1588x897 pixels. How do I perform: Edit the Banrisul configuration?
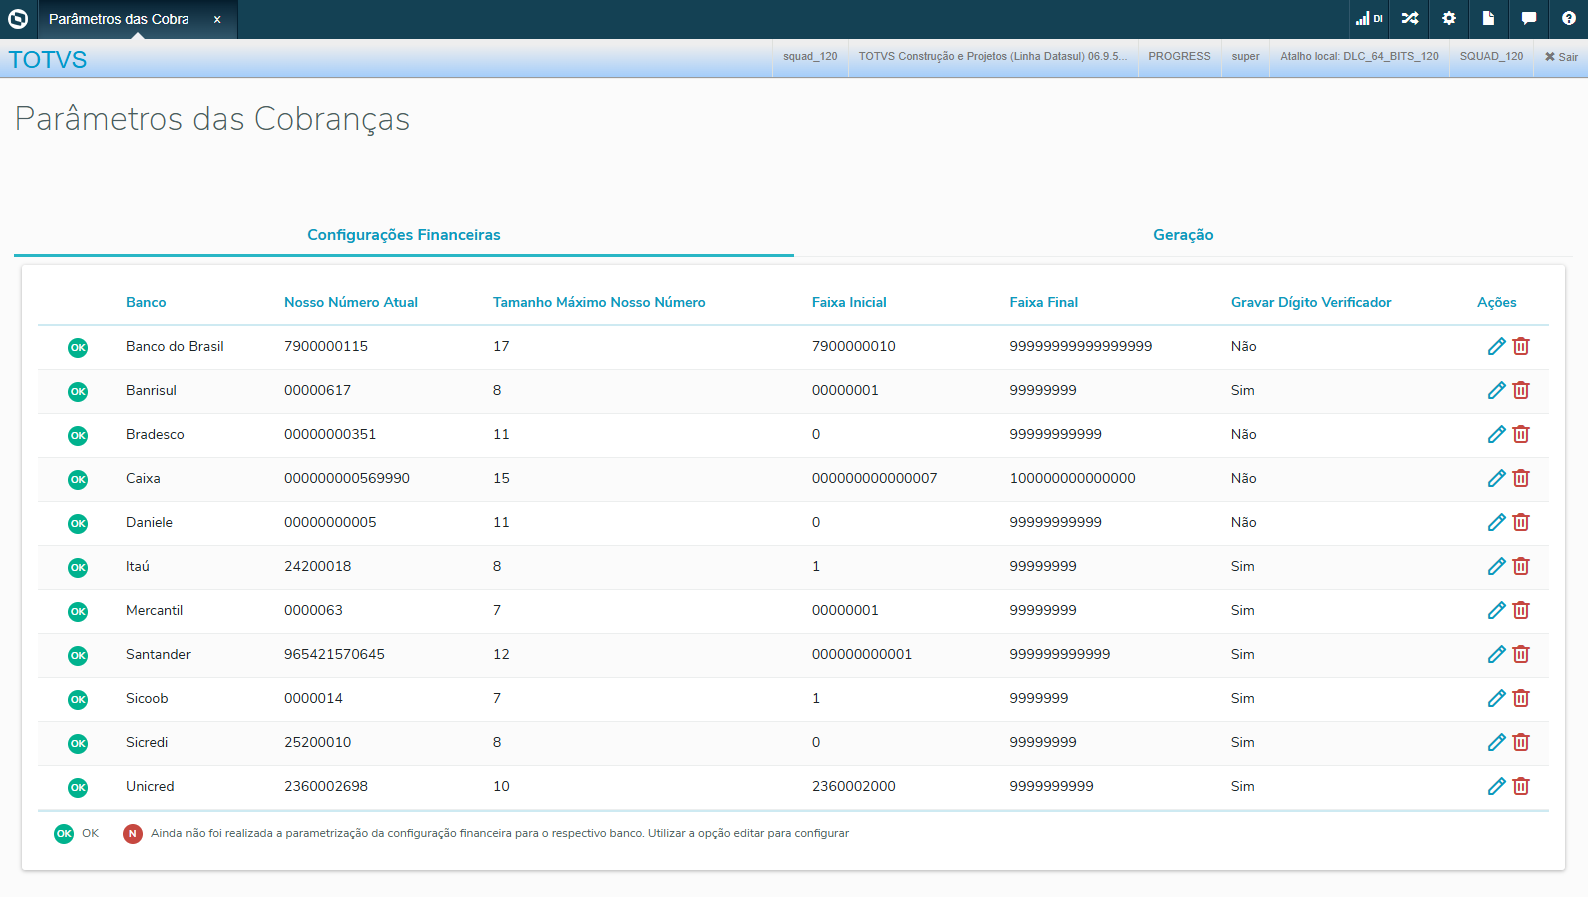click(1496, 390)
